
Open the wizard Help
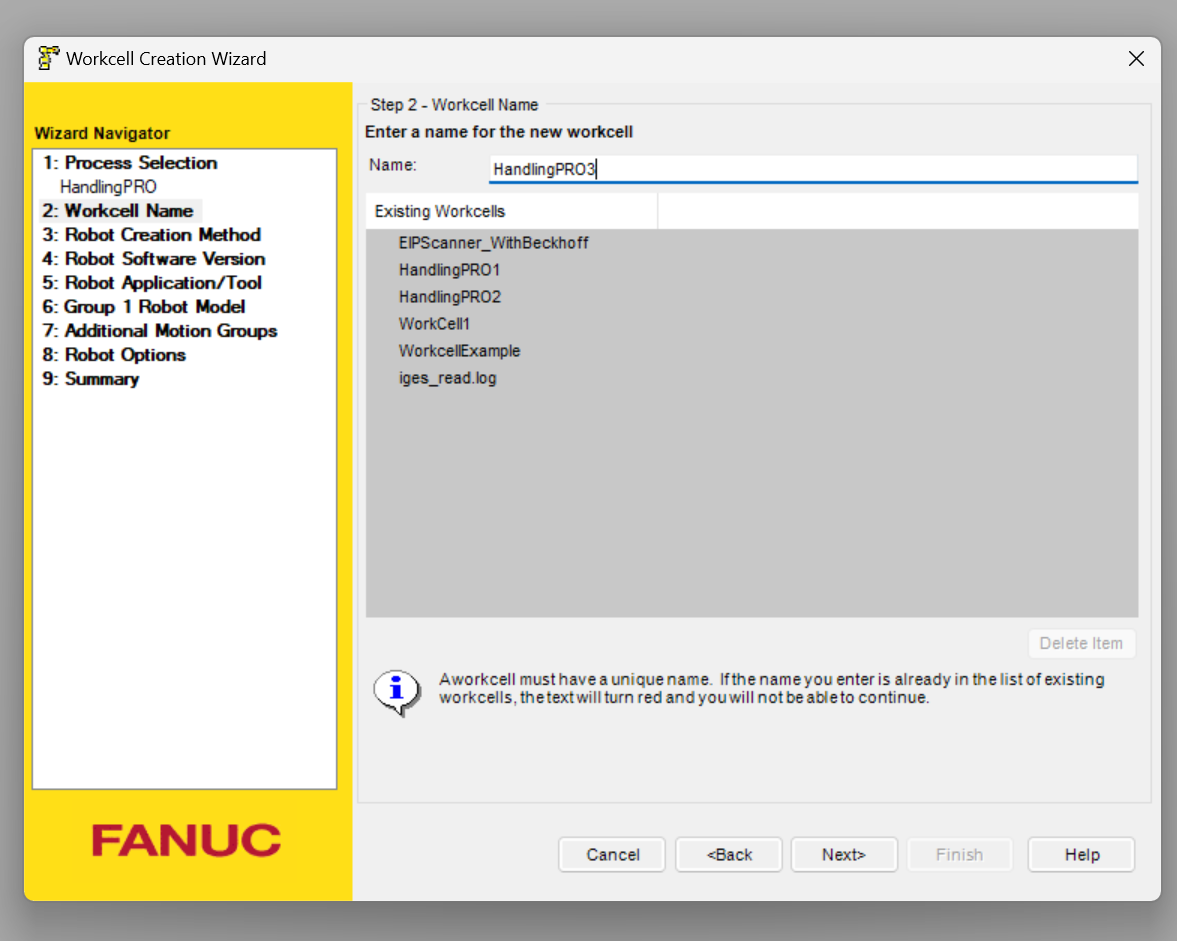tap(1082, 855)
